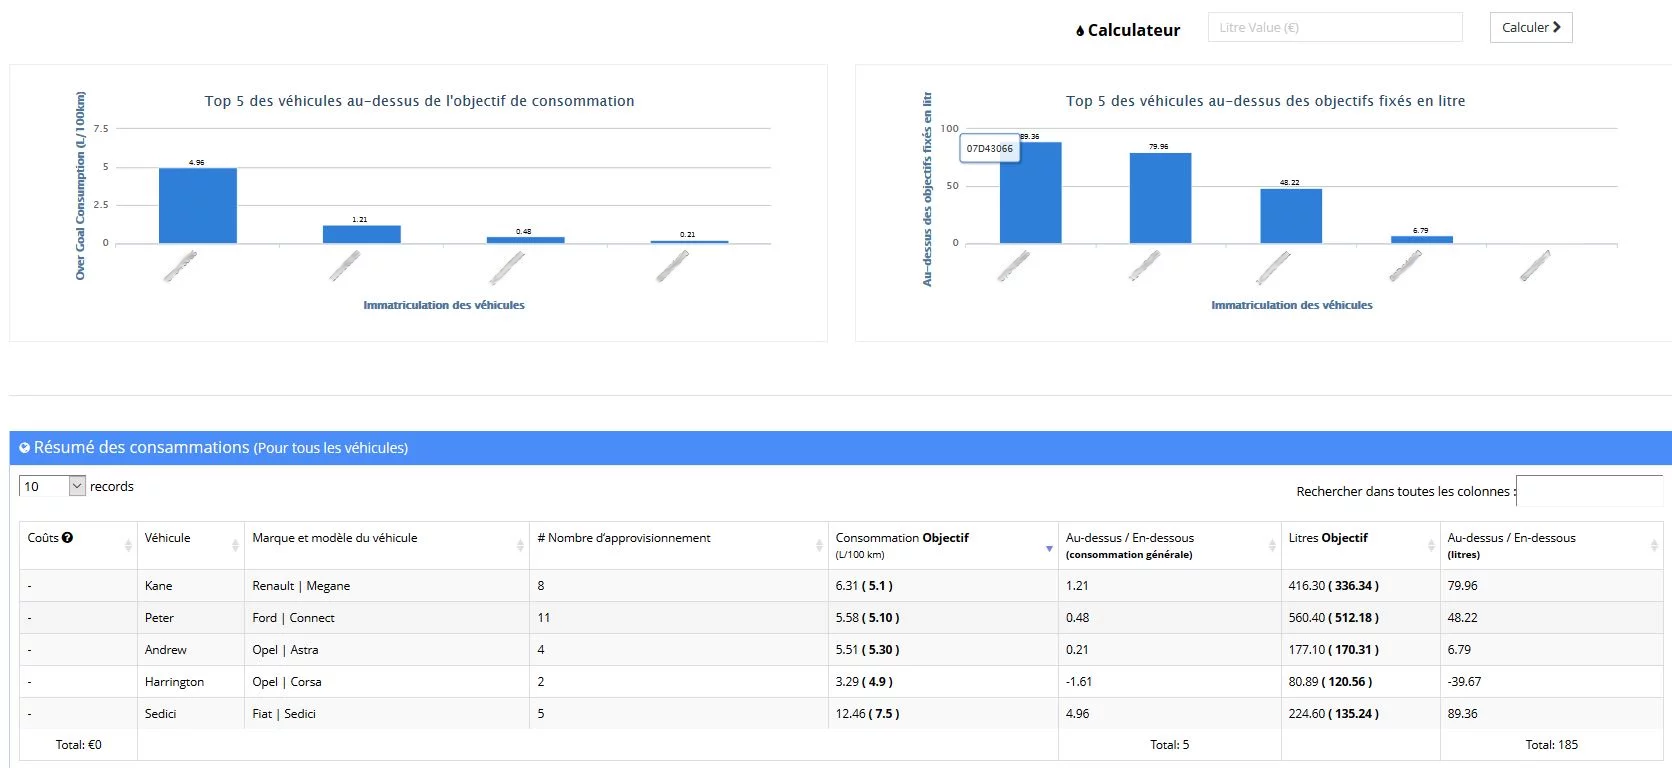Select the Sedici vehicle cell
The image size is (1672, 768).
pyautogui.click(x=191, y=714)
